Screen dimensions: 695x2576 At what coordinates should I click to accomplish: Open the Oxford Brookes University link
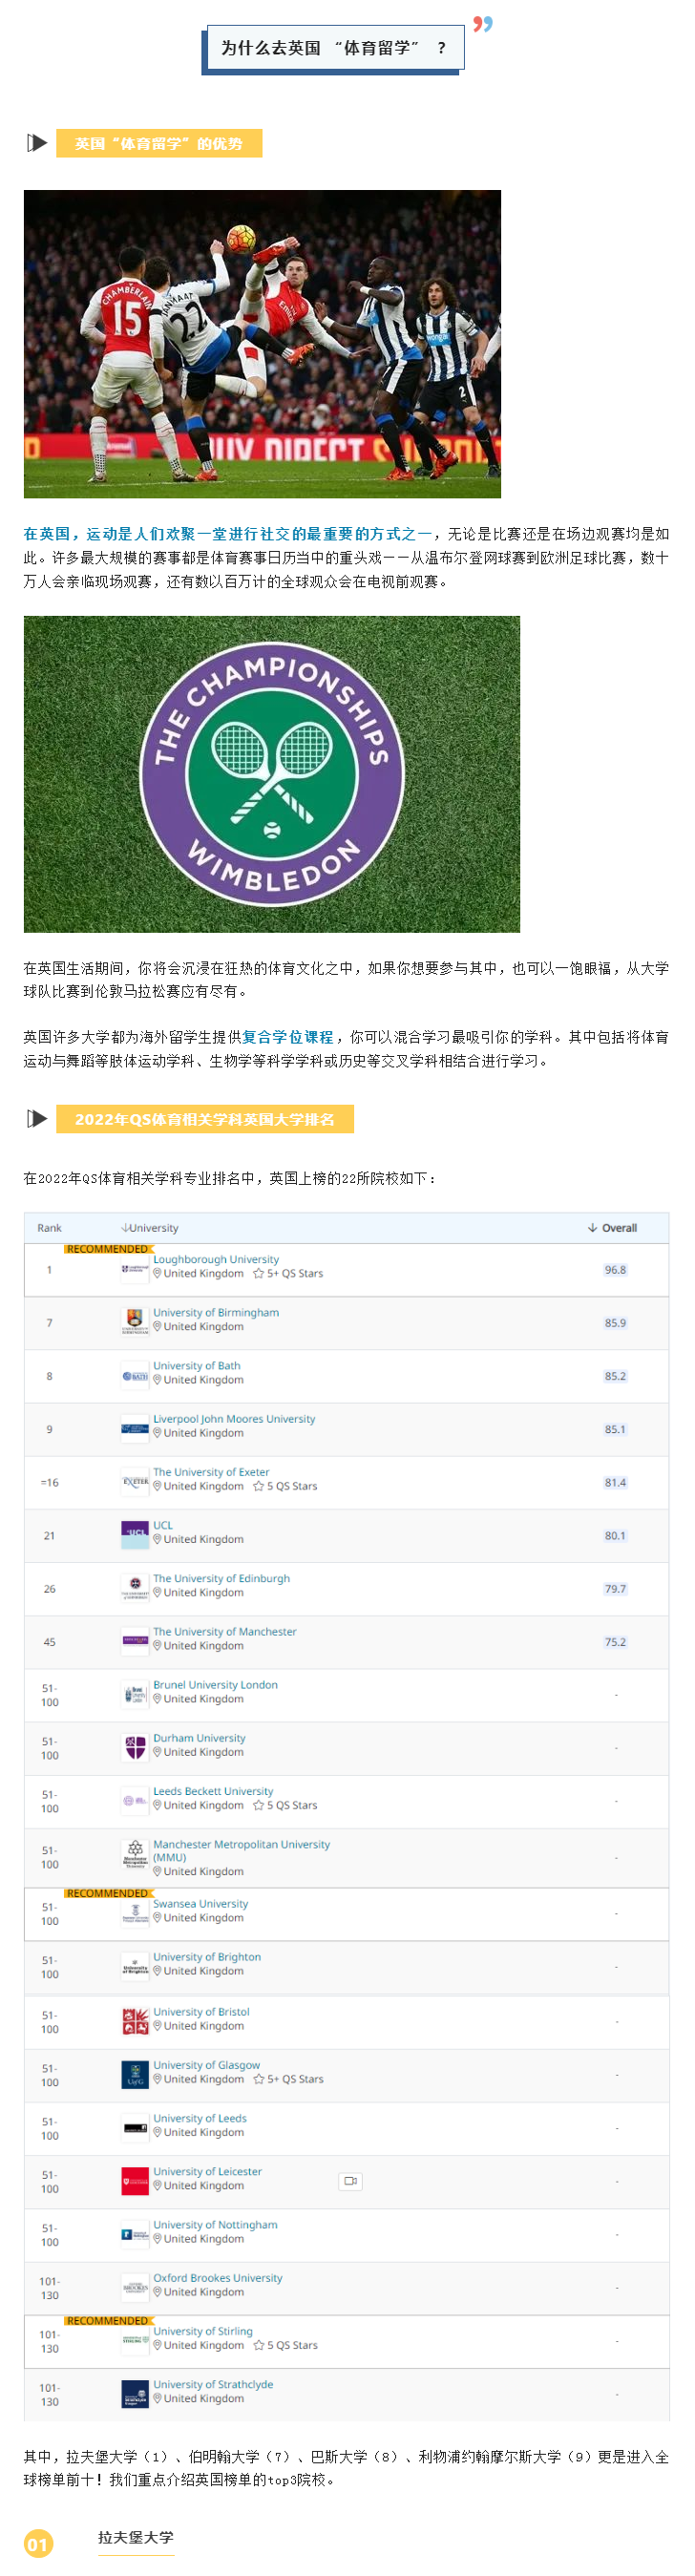pyautogui.click(x=218, y=2276)
